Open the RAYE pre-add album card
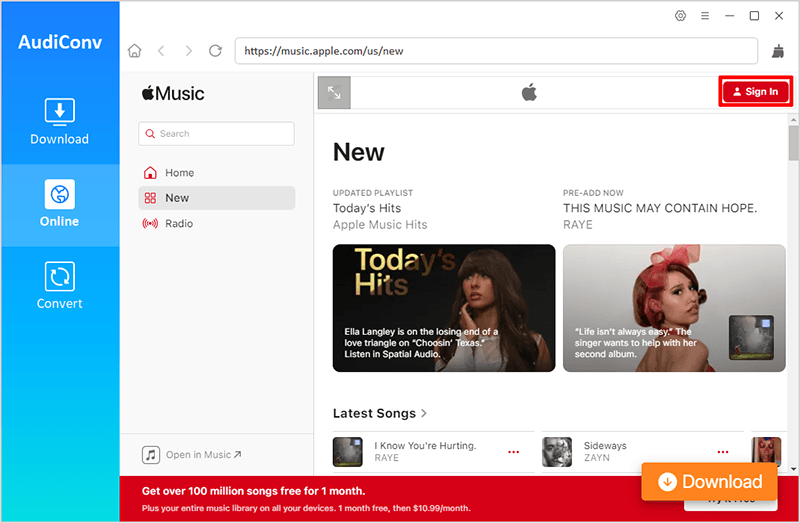This screenshot has height=523, width=800. pos(674,308)
